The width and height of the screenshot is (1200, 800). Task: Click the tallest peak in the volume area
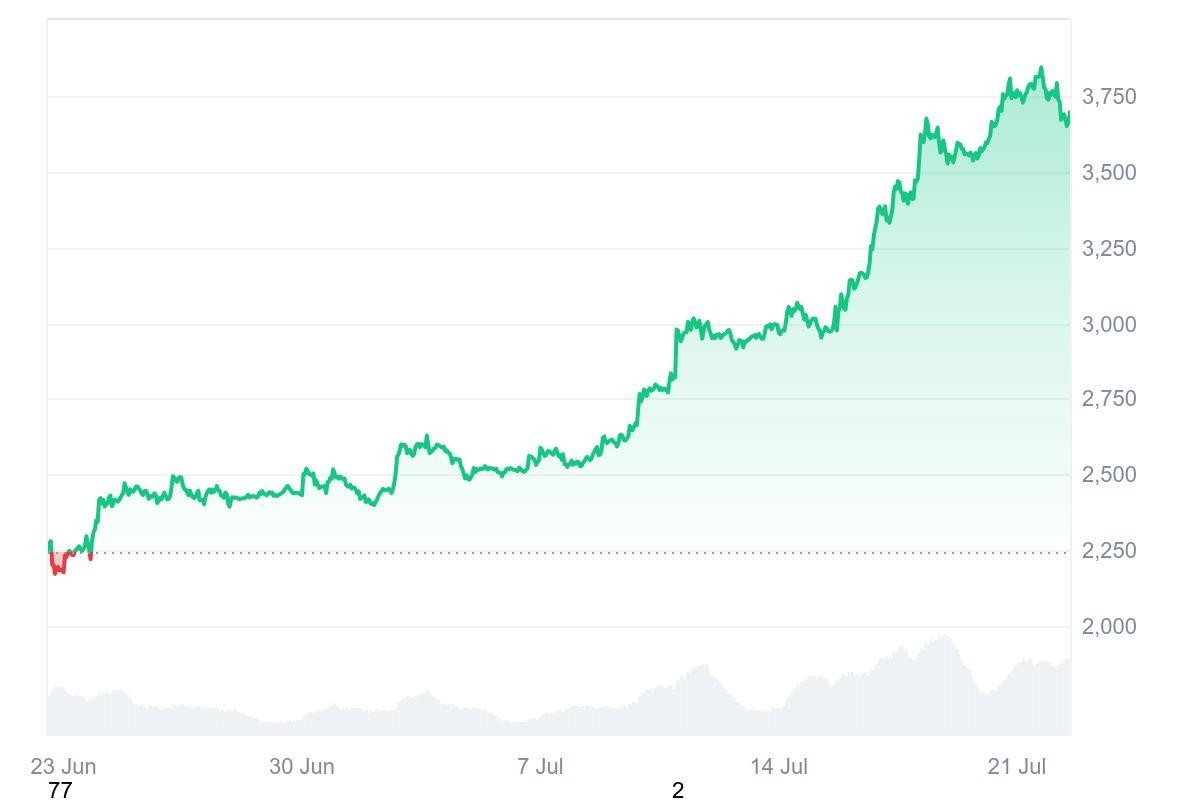pos(944,638)
